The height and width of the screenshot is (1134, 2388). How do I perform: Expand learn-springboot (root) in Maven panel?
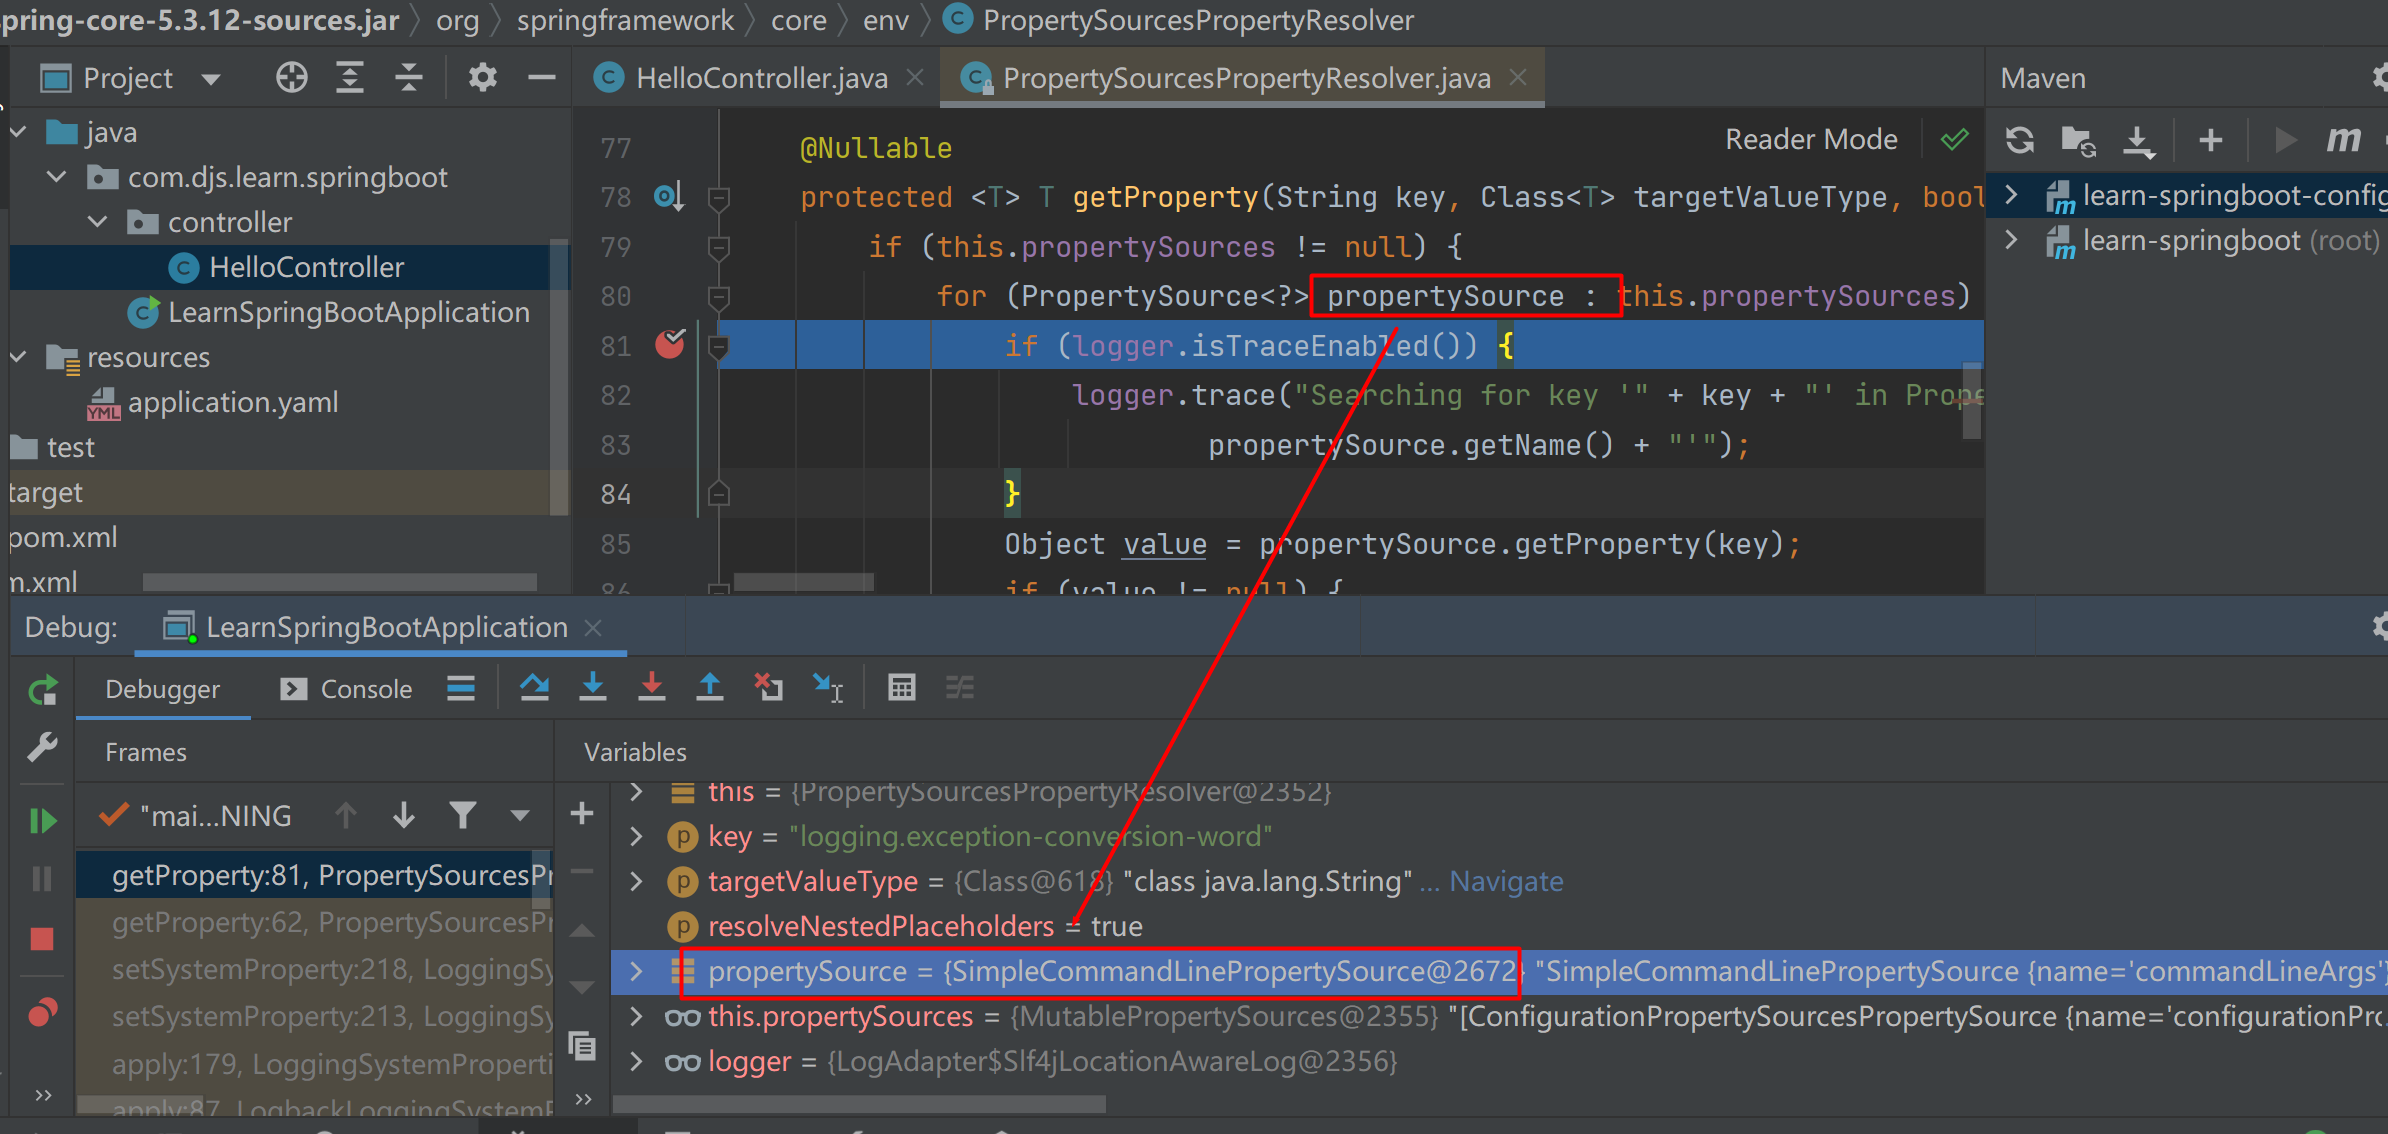coord(2010,240)
